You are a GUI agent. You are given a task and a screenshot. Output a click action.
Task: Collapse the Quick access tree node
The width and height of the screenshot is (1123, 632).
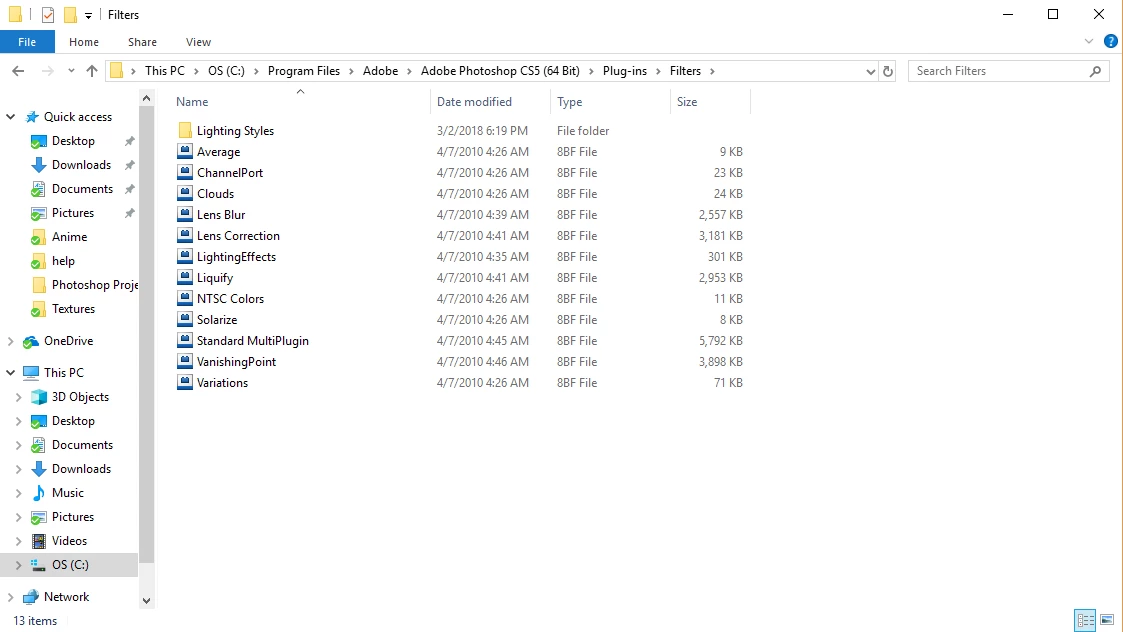tap(11, 117)
